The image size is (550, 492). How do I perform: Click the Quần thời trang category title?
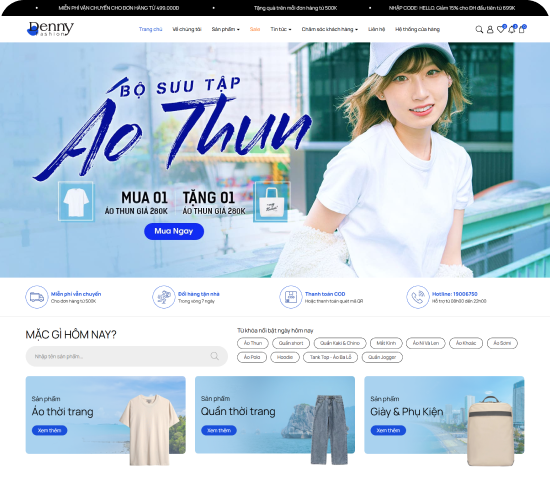(238, 411)
